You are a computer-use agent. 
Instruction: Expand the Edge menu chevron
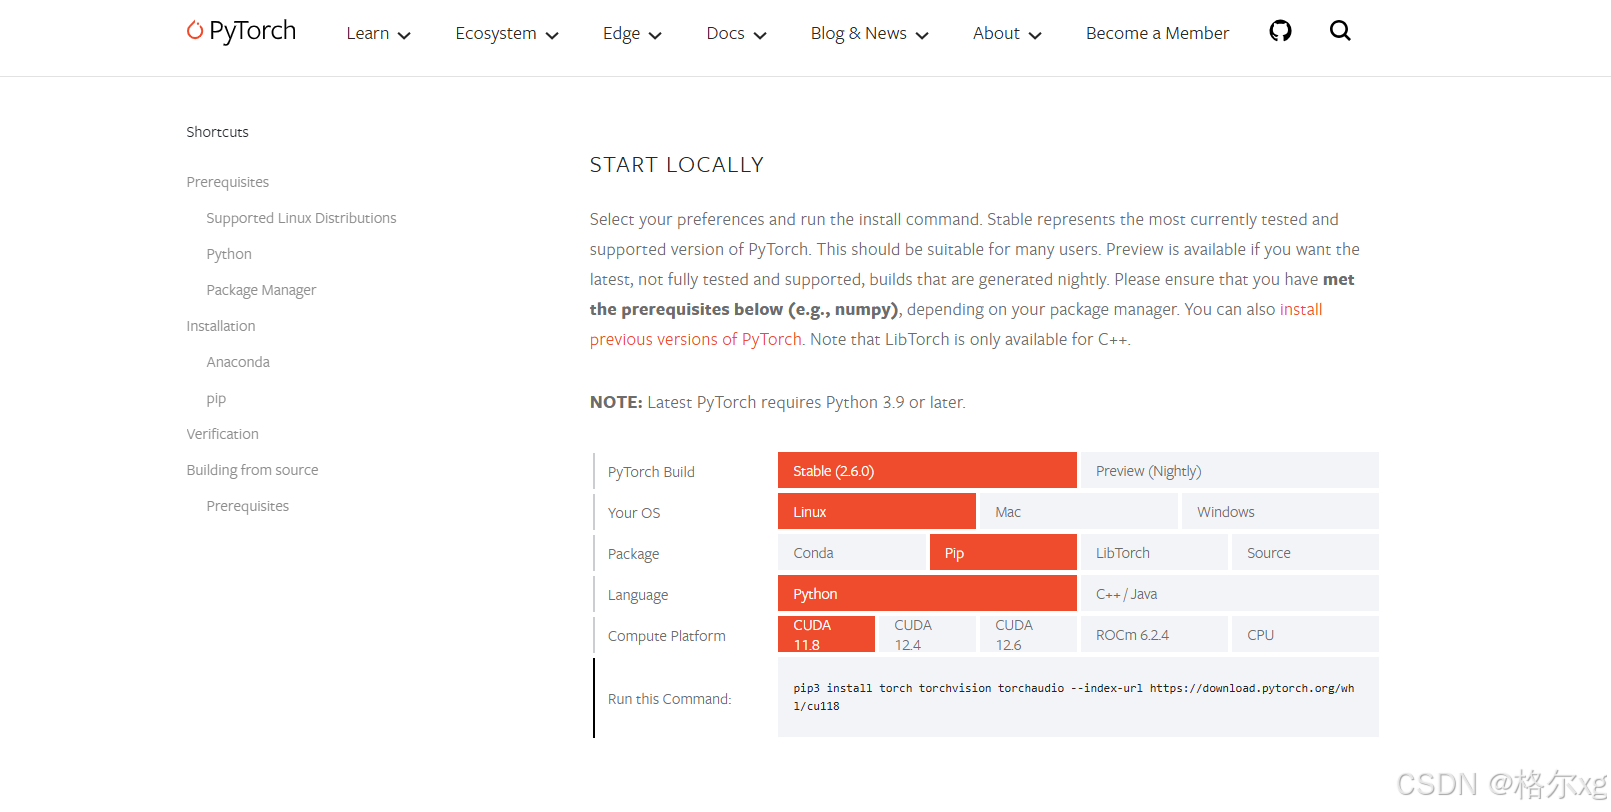click(655, 35)
